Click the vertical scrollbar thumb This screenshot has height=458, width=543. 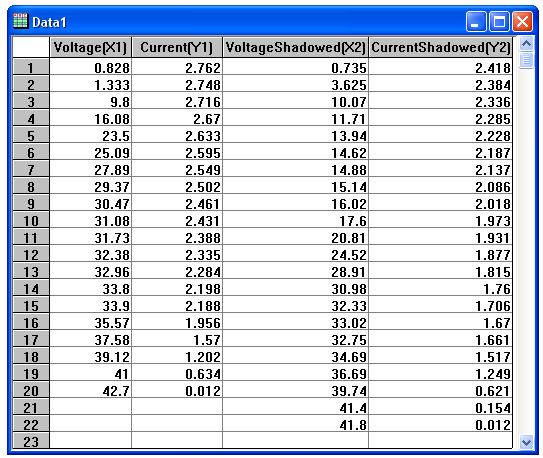pos(526,61)
